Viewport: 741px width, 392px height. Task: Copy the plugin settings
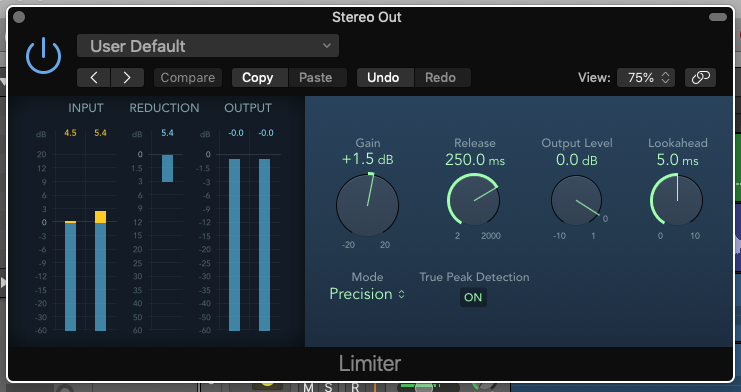click(x=259, y=78)
